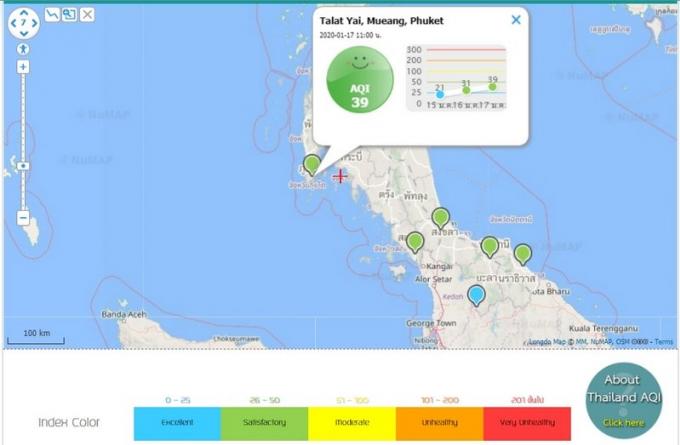Click the blue Excellent color swatch
680x445 pixels.
177,423
